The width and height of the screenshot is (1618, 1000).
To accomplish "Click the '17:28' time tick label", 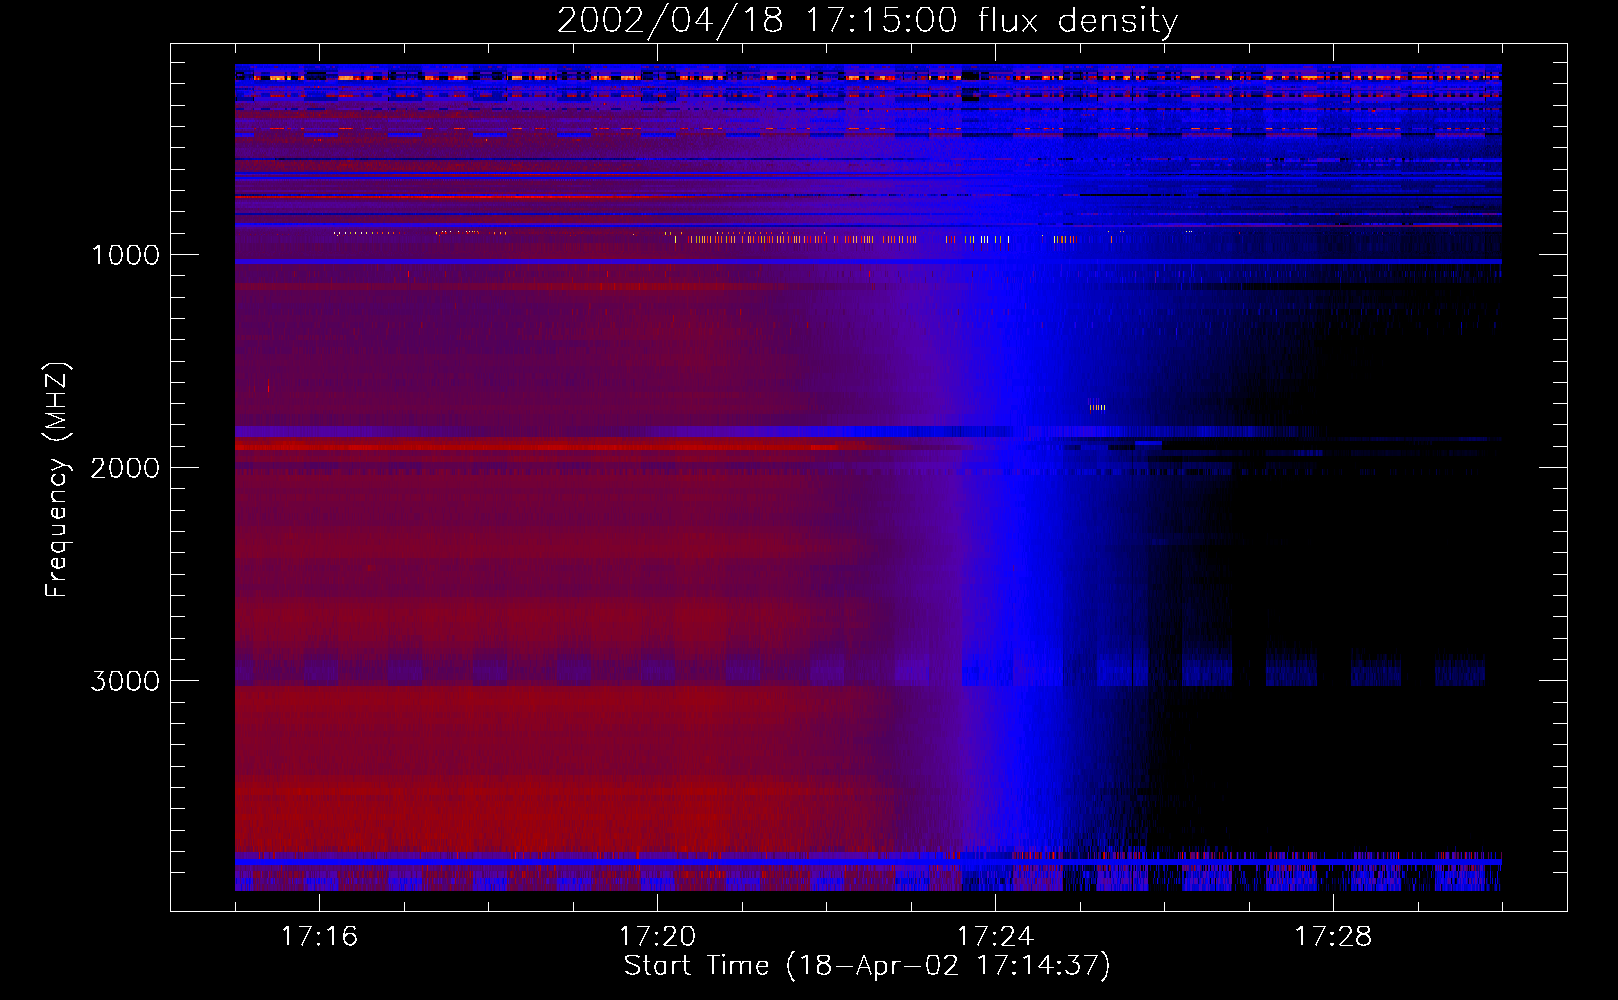I will [x=1333, y=936].
